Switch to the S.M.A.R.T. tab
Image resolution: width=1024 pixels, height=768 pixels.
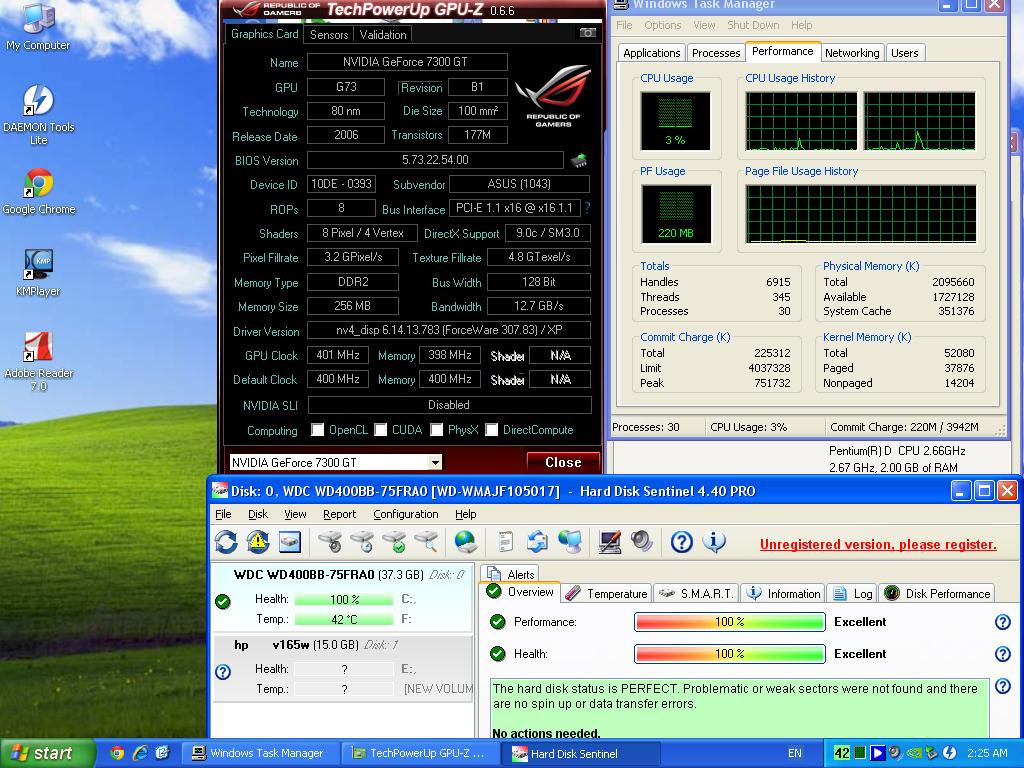(x=697, y=593)
